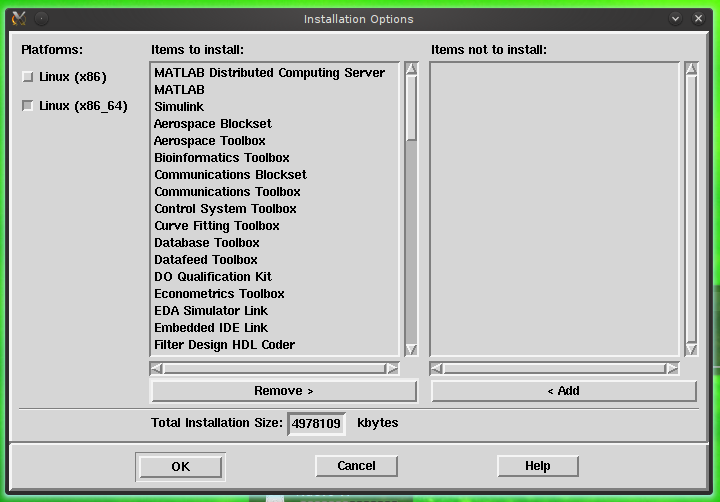Click the Remove > button
Screen dimensions: 720x502
[x=284, y=391]
